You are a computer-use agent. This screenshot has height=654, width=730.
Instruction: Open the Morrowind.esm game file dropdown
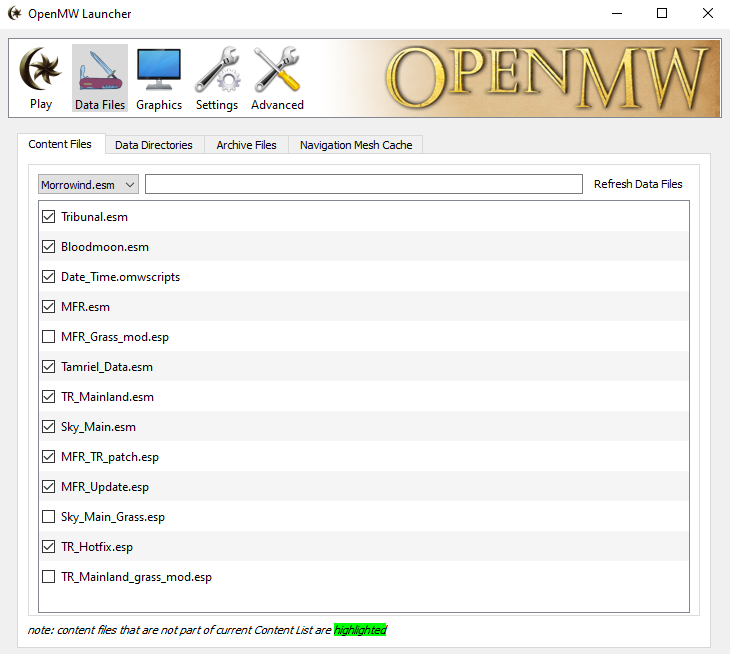[88, 184]
